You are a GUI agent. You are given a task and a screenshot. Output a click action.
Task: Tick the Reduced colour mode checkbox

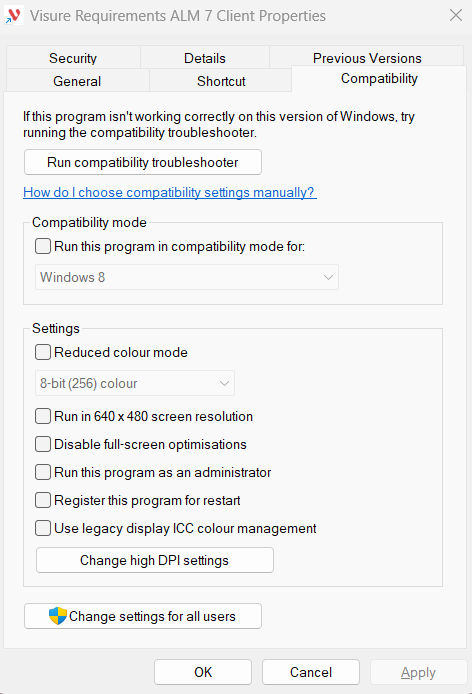point(43,352)
